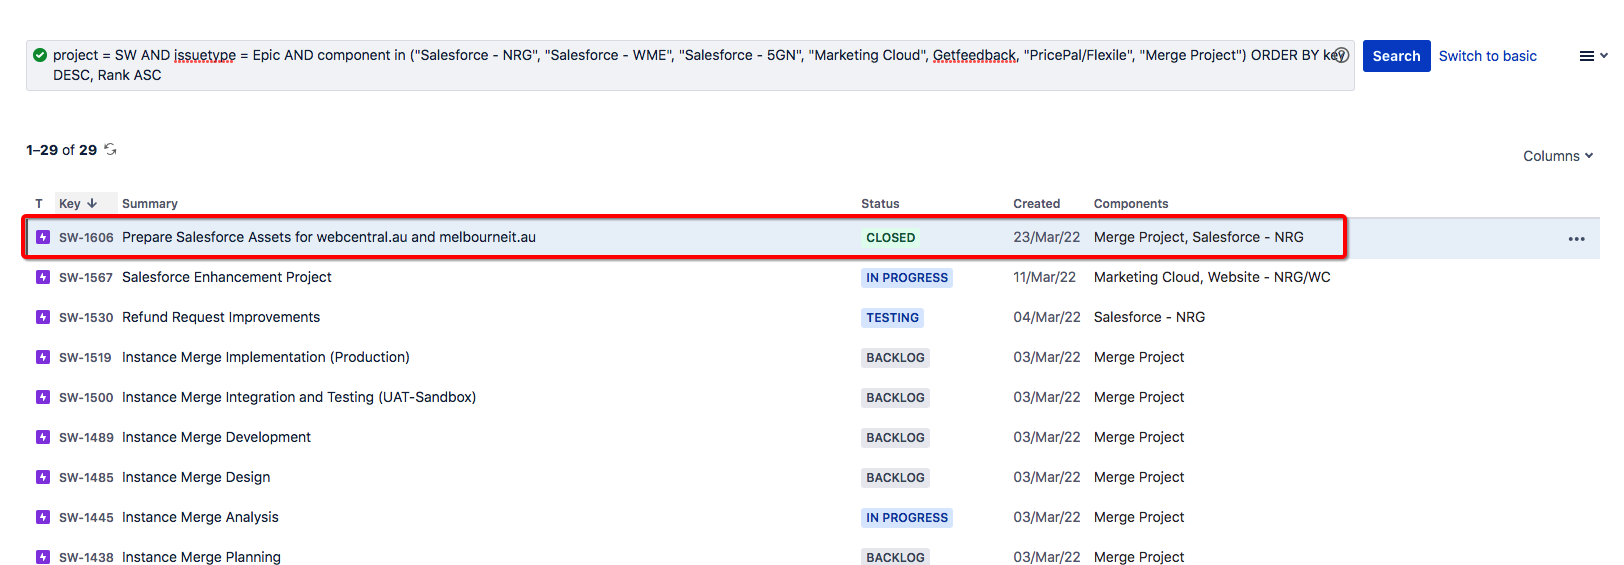
Task: Open the hamburger view options menu
Action: point(1593,56)
